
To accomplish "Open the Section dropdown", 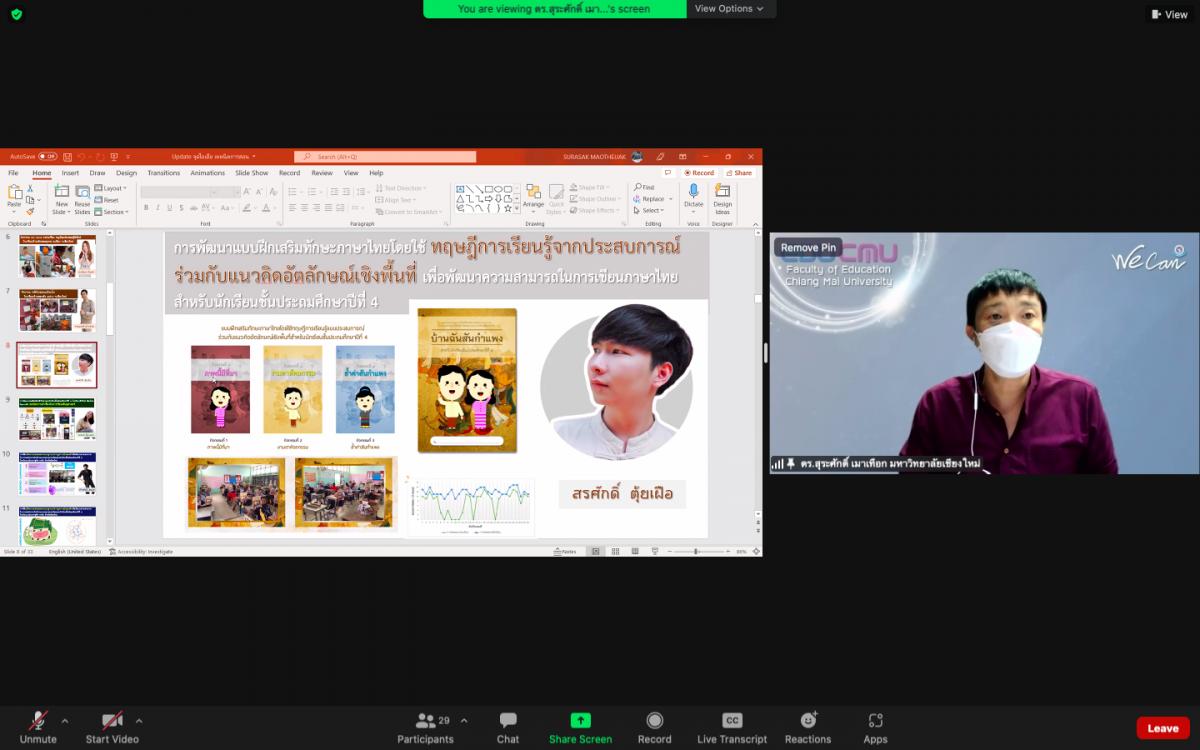I will pos(111,212).
